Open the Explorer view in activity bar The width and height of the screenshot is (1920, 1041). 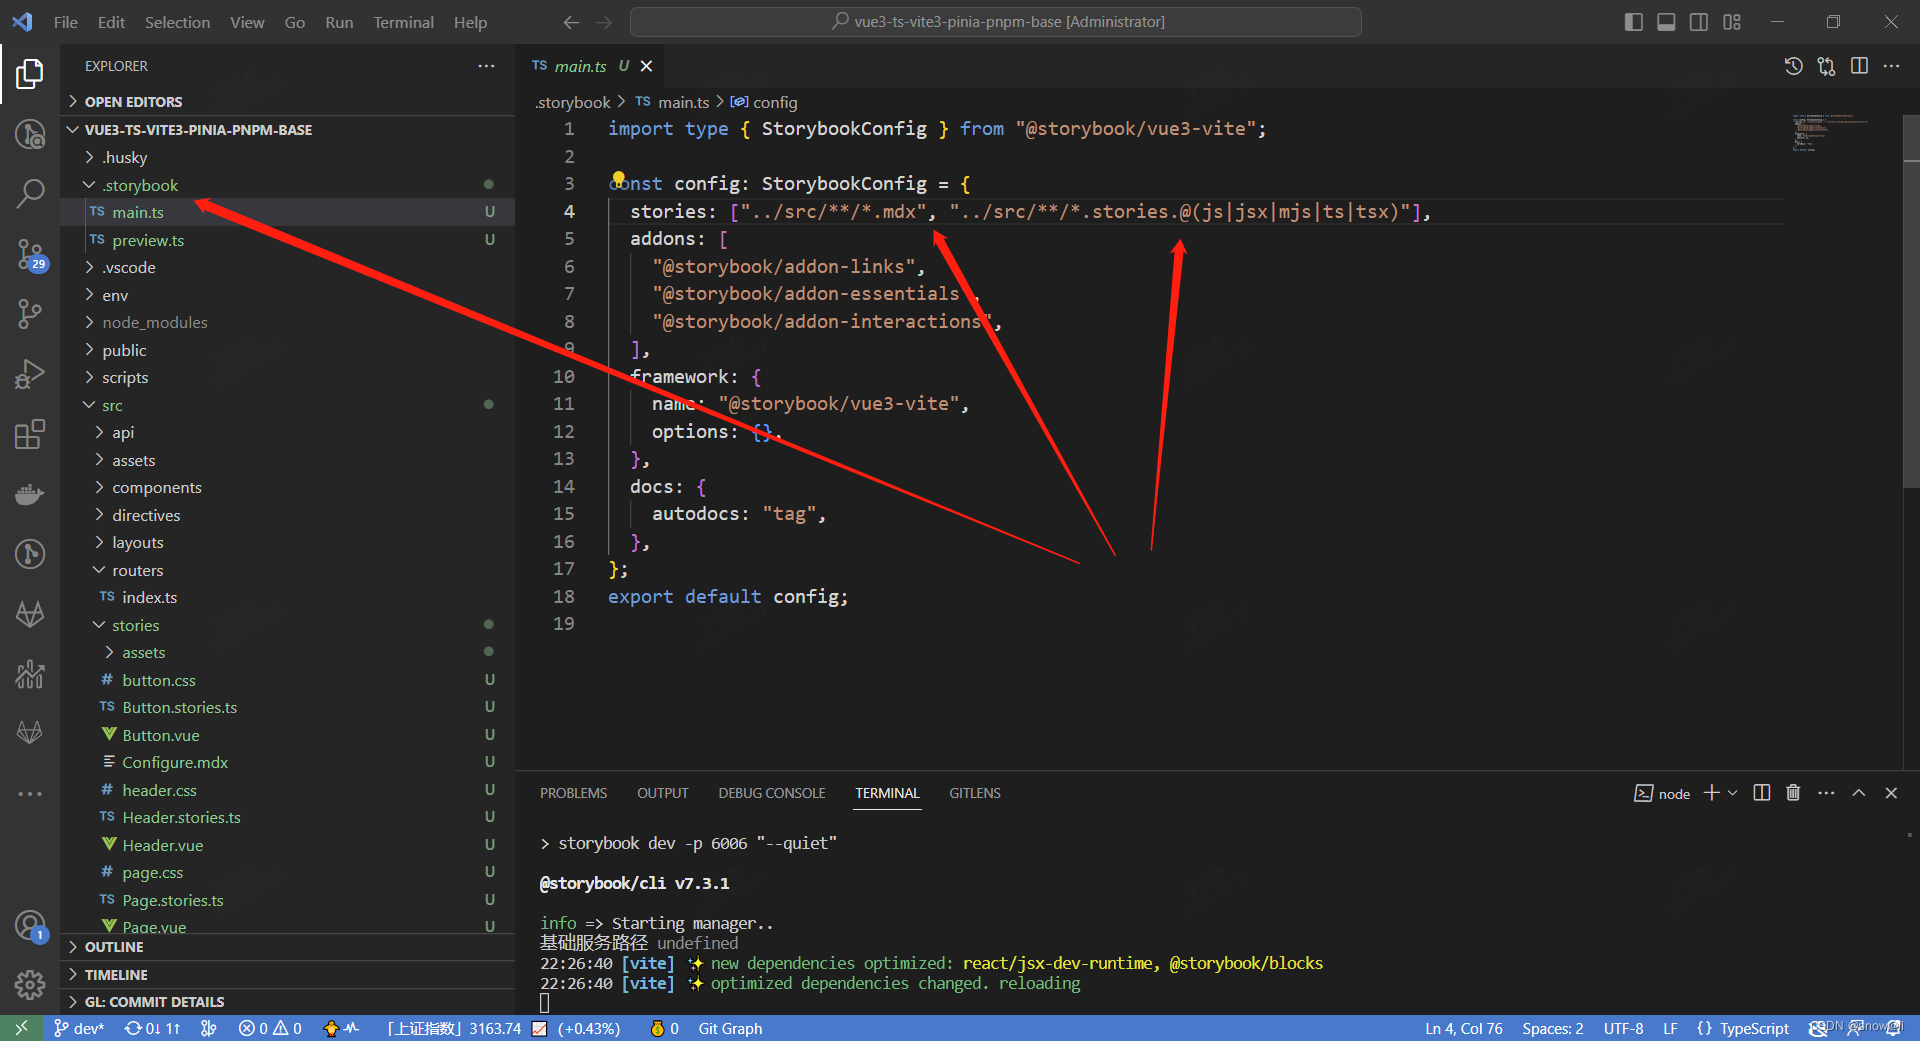(30, 73)
